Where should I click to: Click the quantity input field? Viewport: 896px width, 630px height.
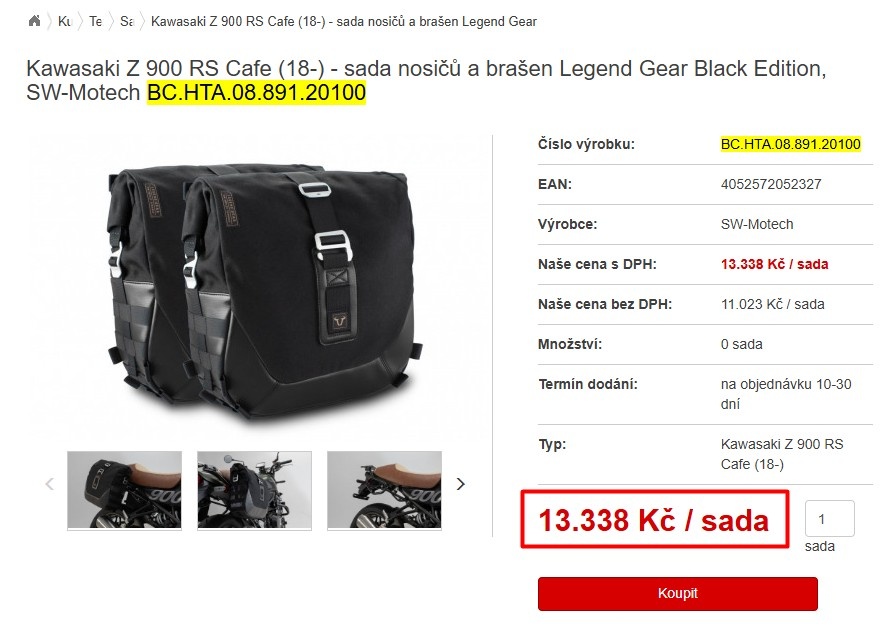(x=830, y=519)
